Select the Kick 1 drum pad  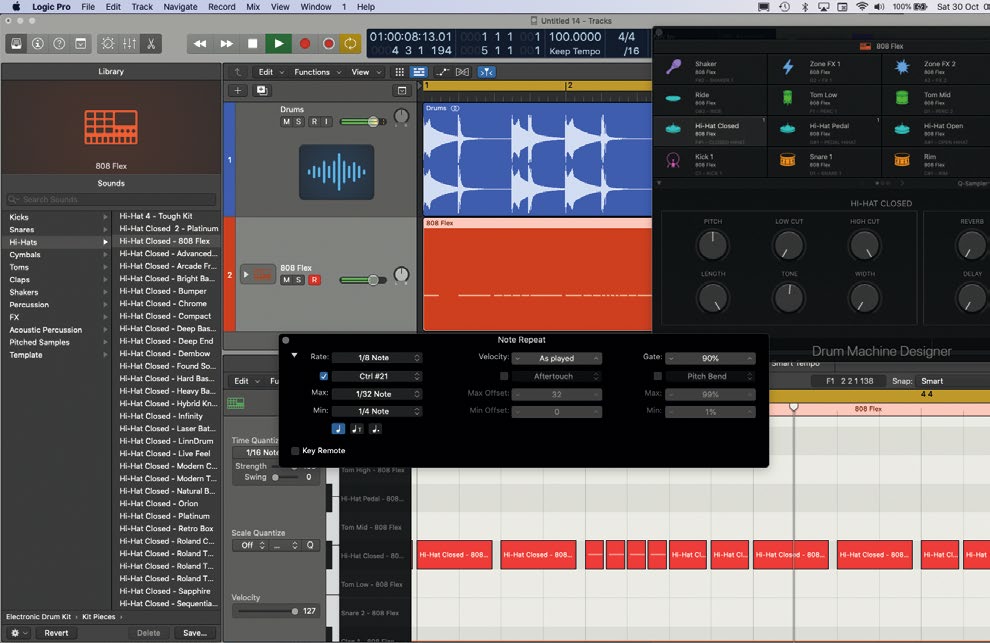(710, 161)
